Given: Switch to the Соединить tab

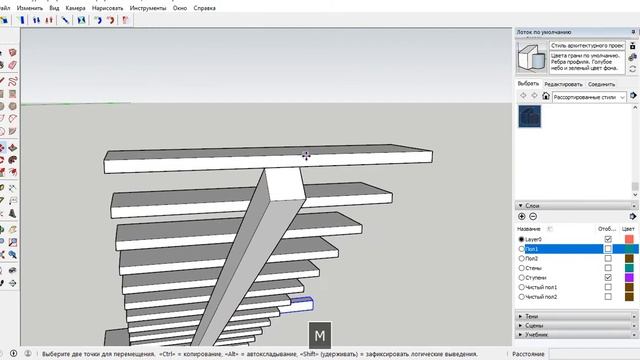Looking at the screenshot, I should [x=601, y=84].
